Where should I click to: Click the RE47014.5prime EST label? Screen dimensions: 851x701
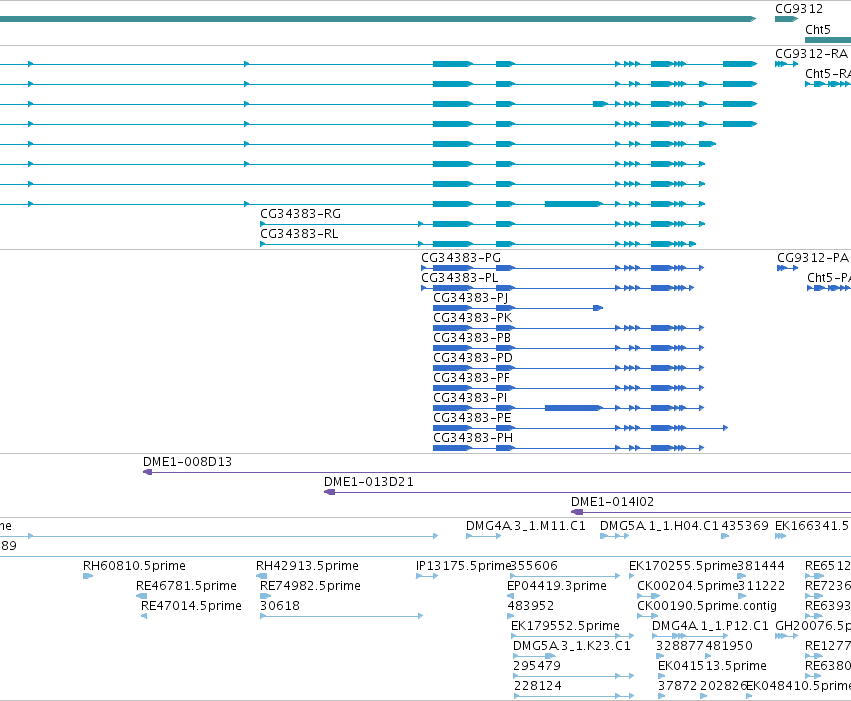[191, 607]
